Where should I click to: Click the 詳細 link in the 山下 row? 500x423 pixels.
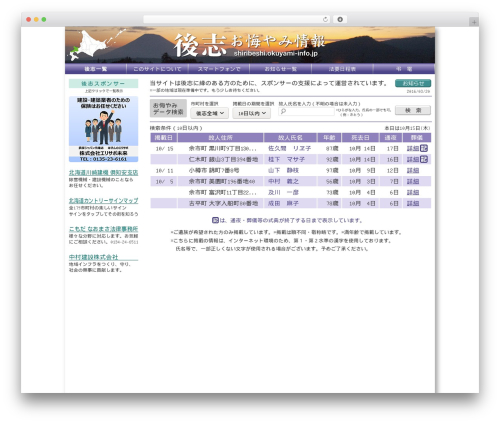(x=413, y=171)
